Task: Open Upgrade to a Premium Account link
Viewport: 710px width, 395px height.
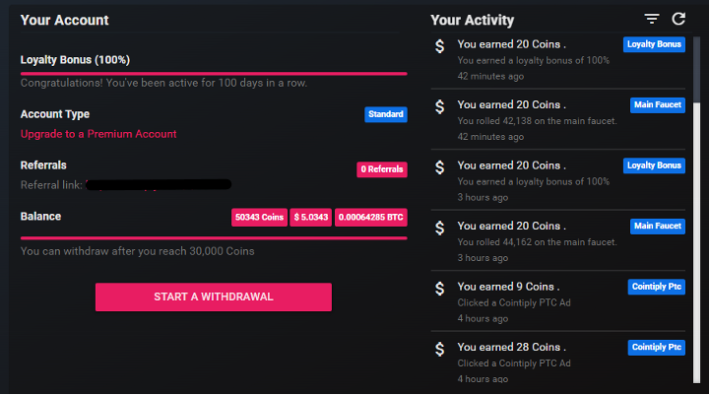Action: [98, 134]
